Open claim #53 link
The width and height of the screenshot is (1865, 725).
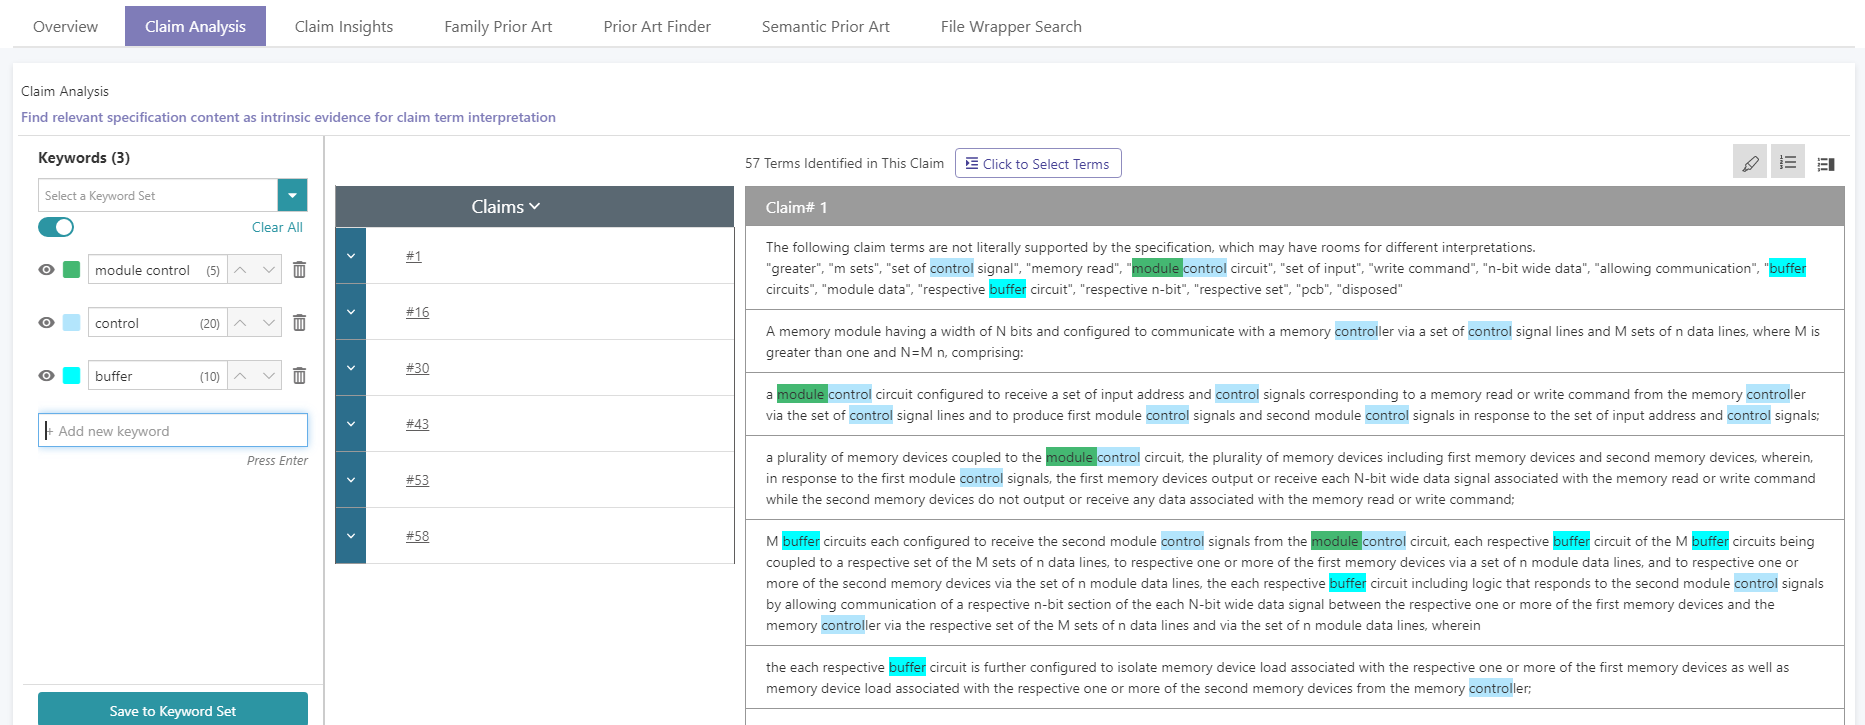417,480
